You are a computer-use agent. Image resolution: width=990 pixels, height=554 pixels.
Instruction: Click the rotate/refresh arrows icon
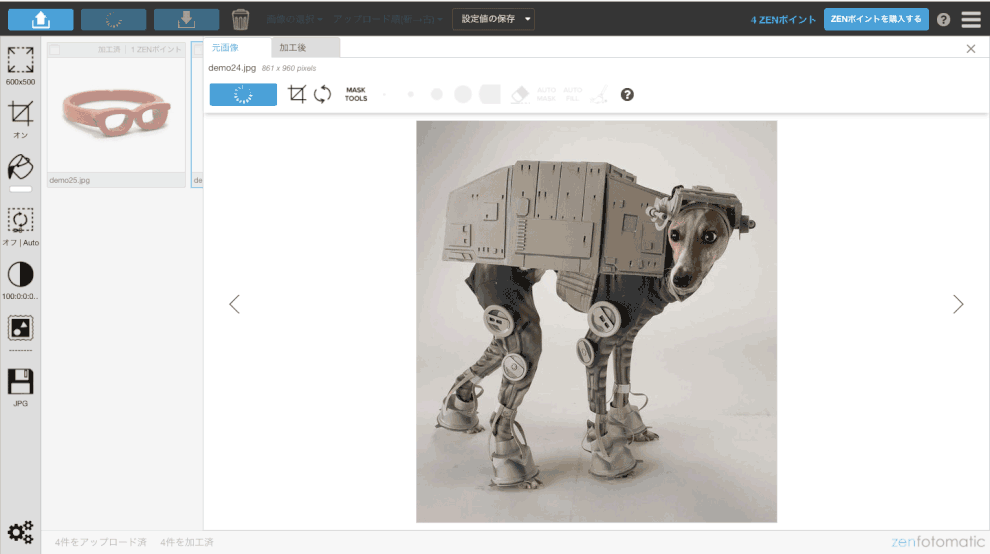click(x=323, y=94)
